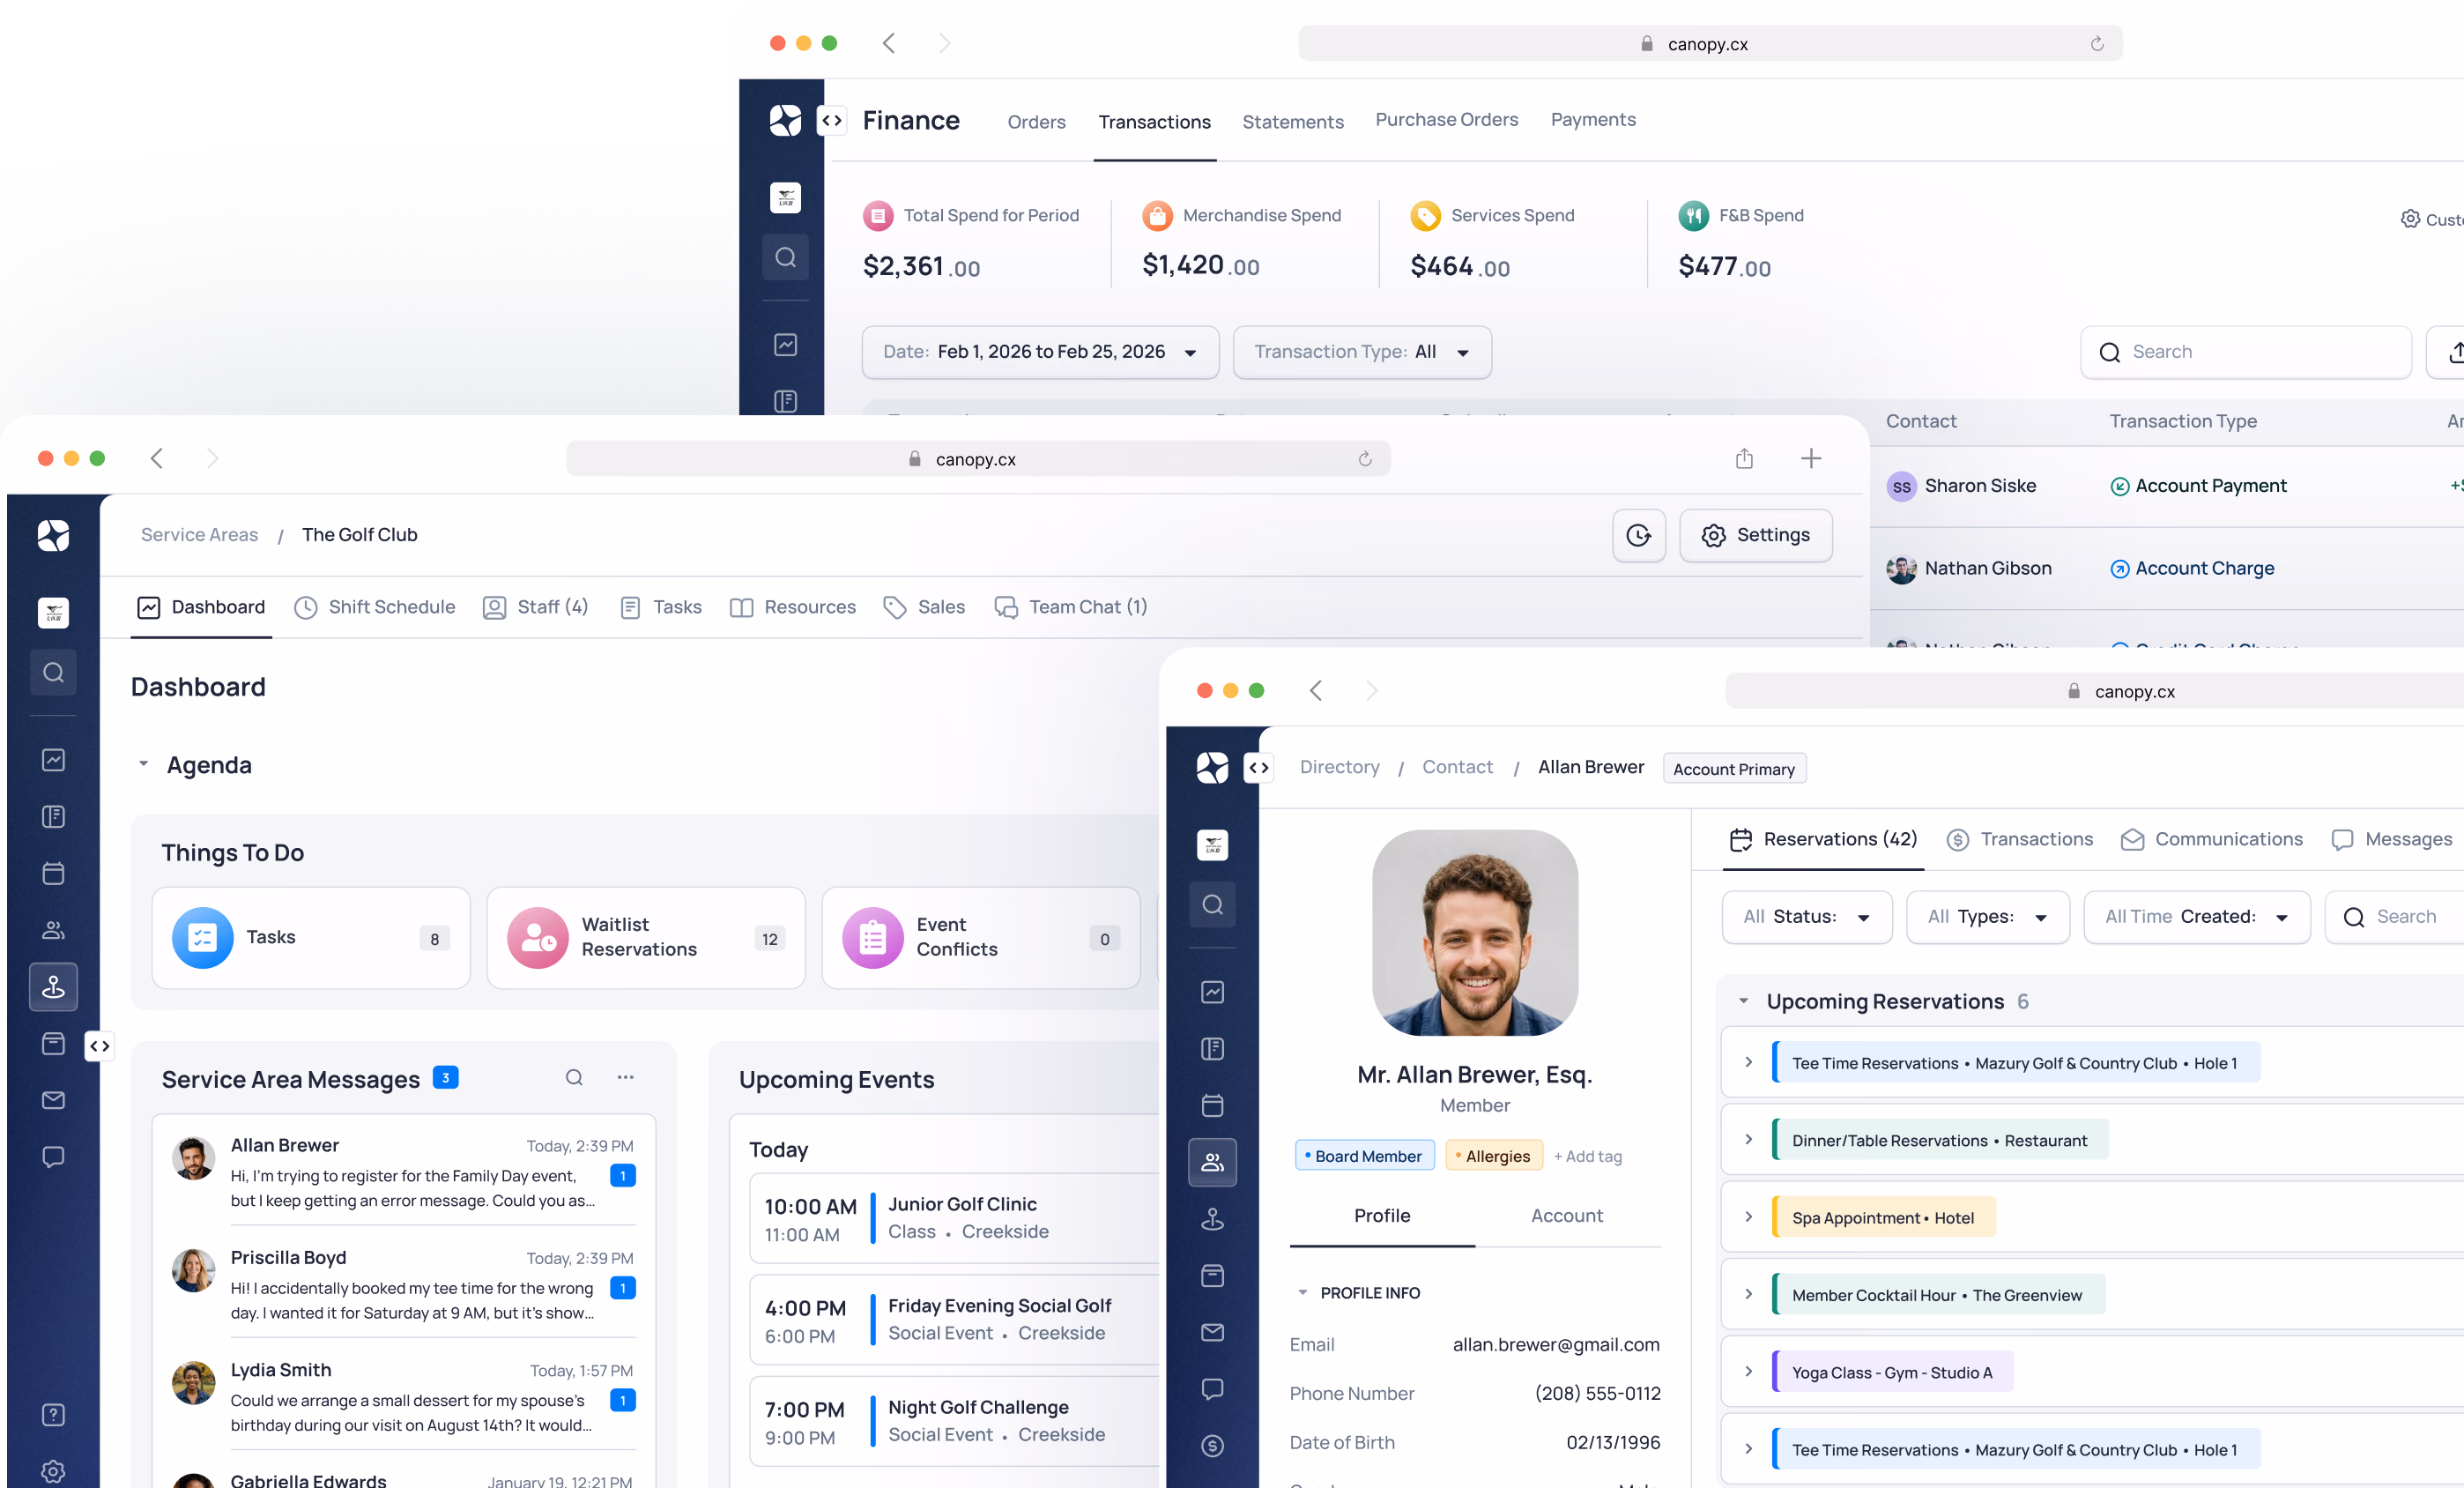Click Canopy logo in Finance window sidebar
Screen dimensions: 2464x1488
click(x=785, y=120)
